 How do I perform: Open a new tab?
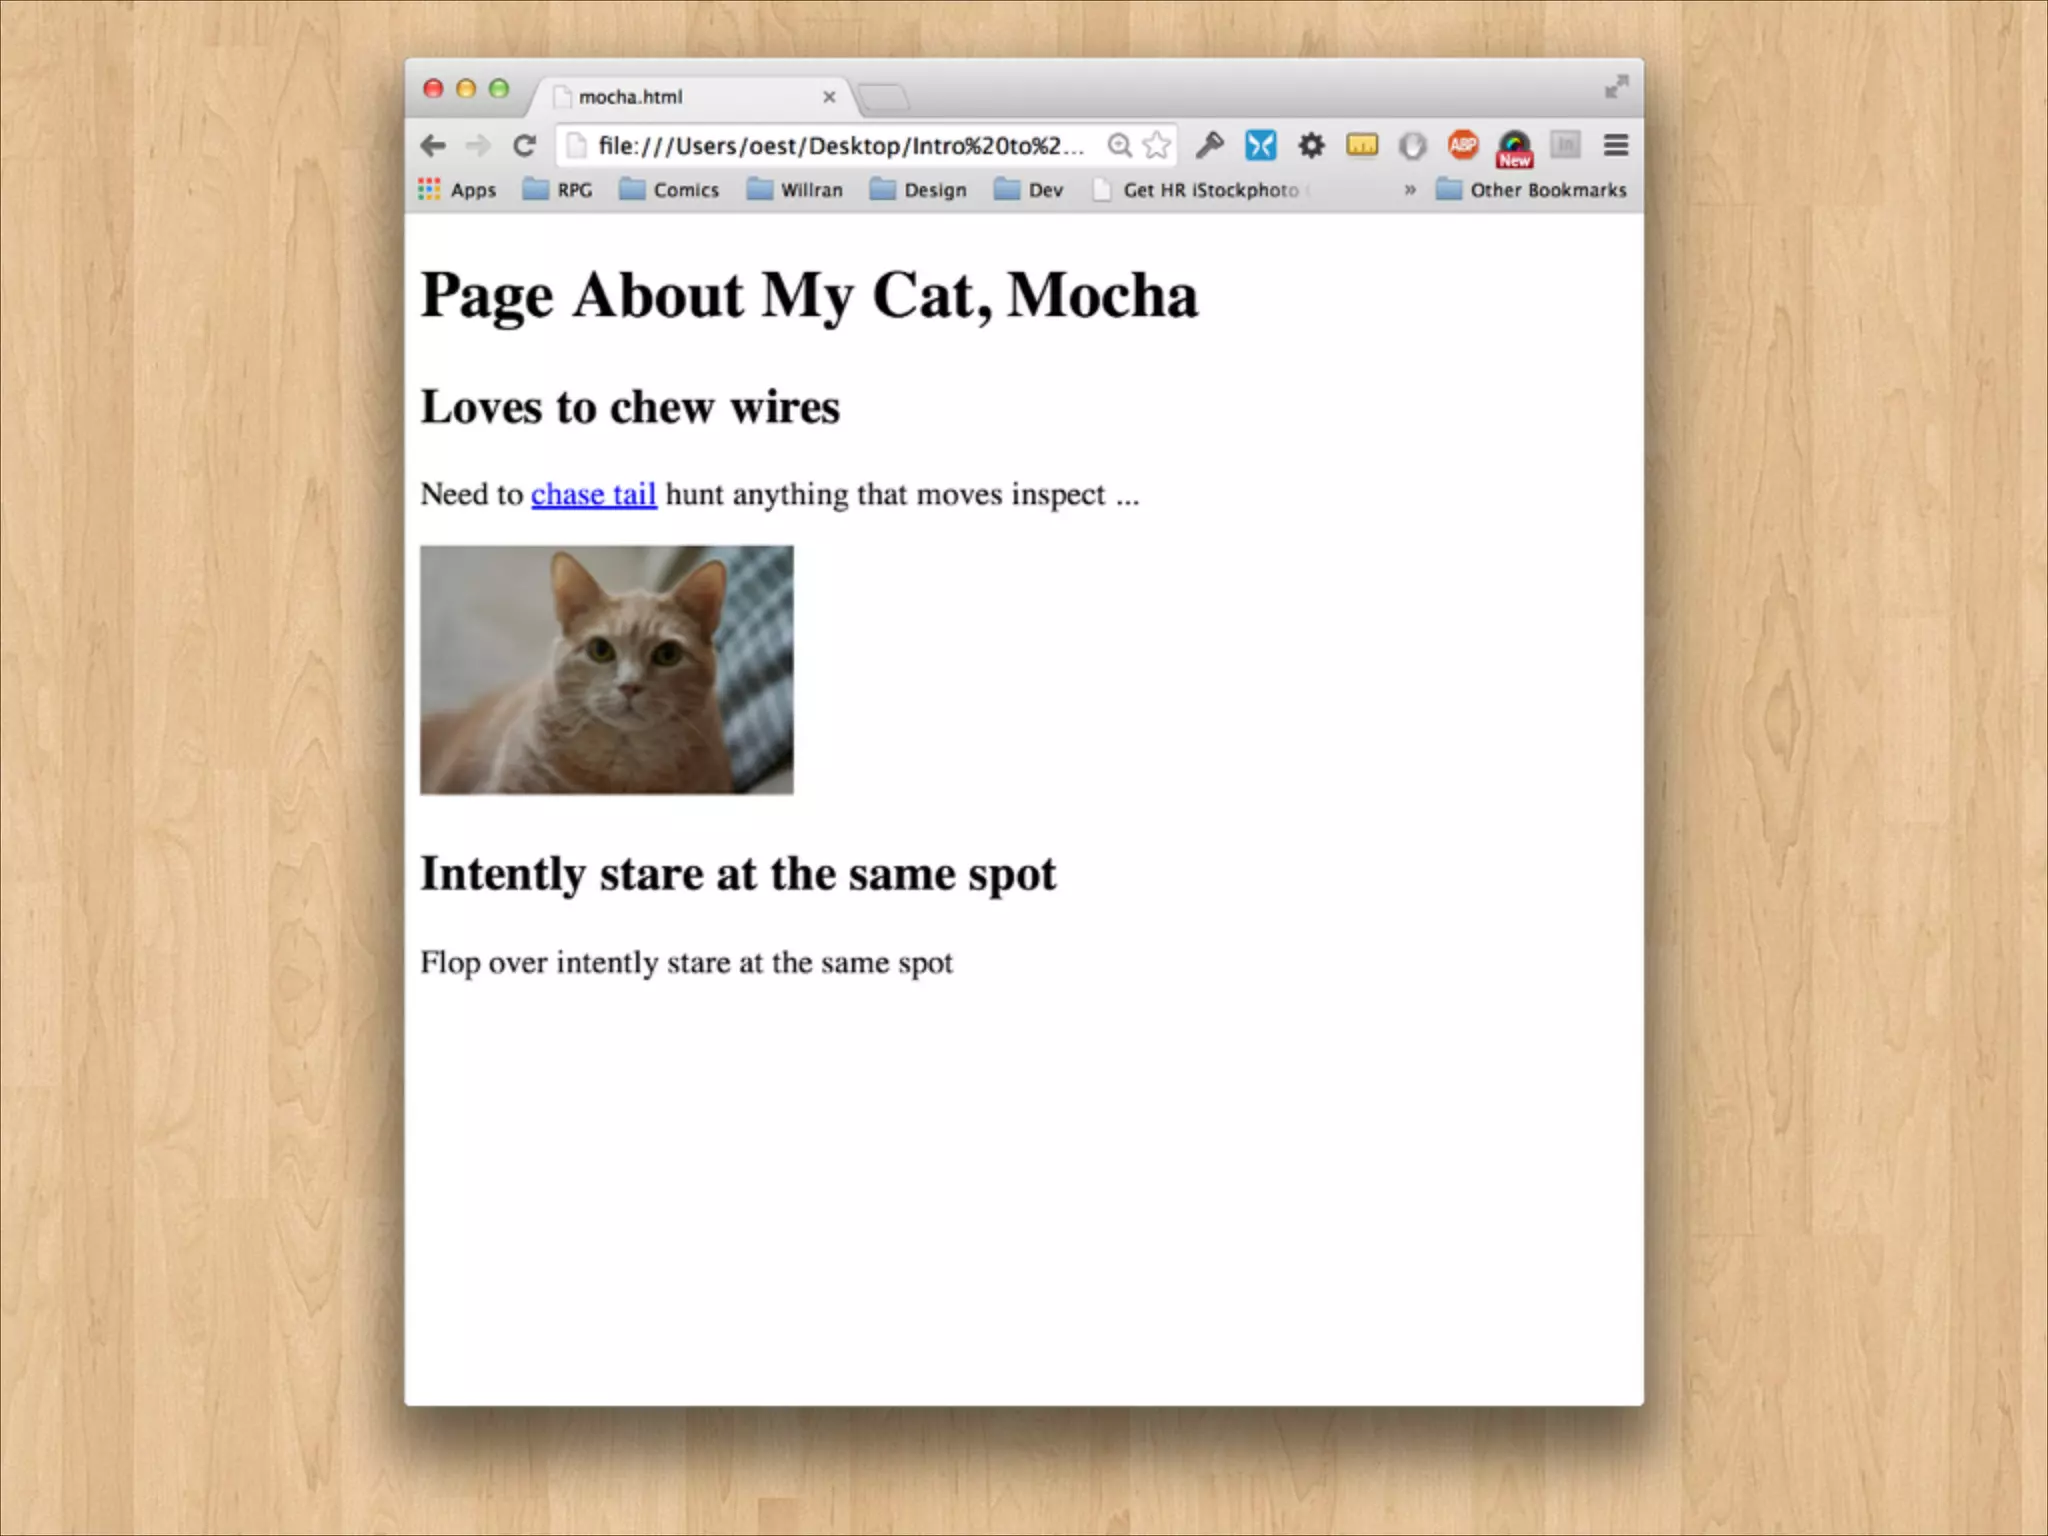click(x=883, y=97)
